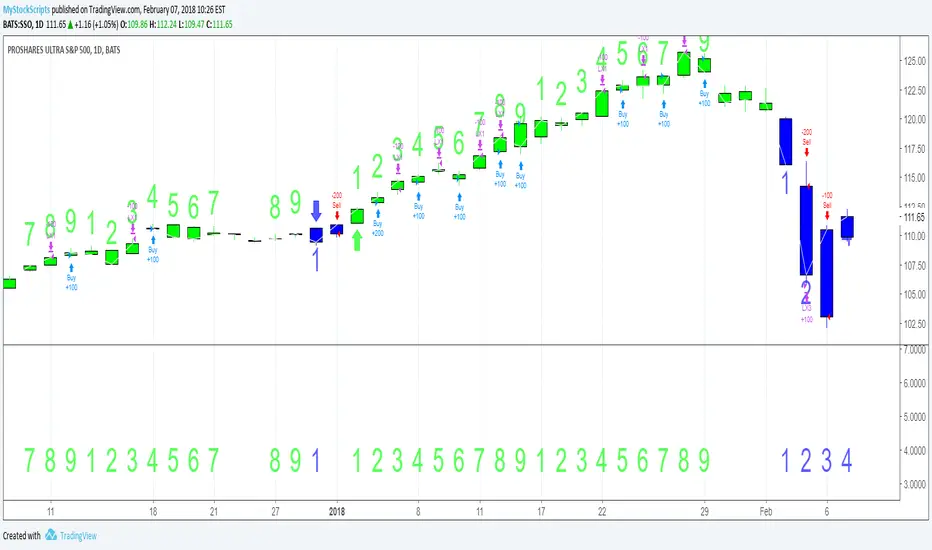
Task: Click the 27 date label on time axis
Action: pos(275,511)
